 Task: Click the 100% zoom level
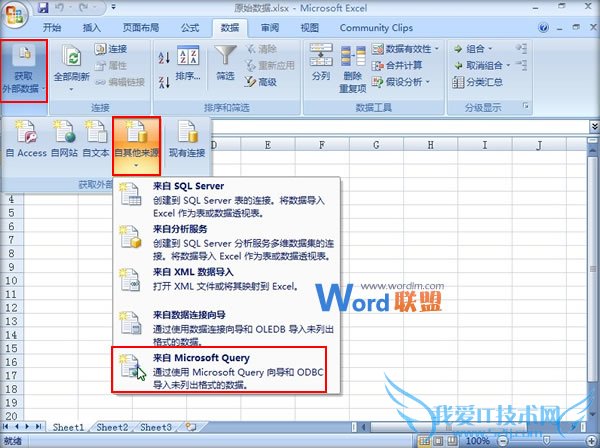point(477,441)
